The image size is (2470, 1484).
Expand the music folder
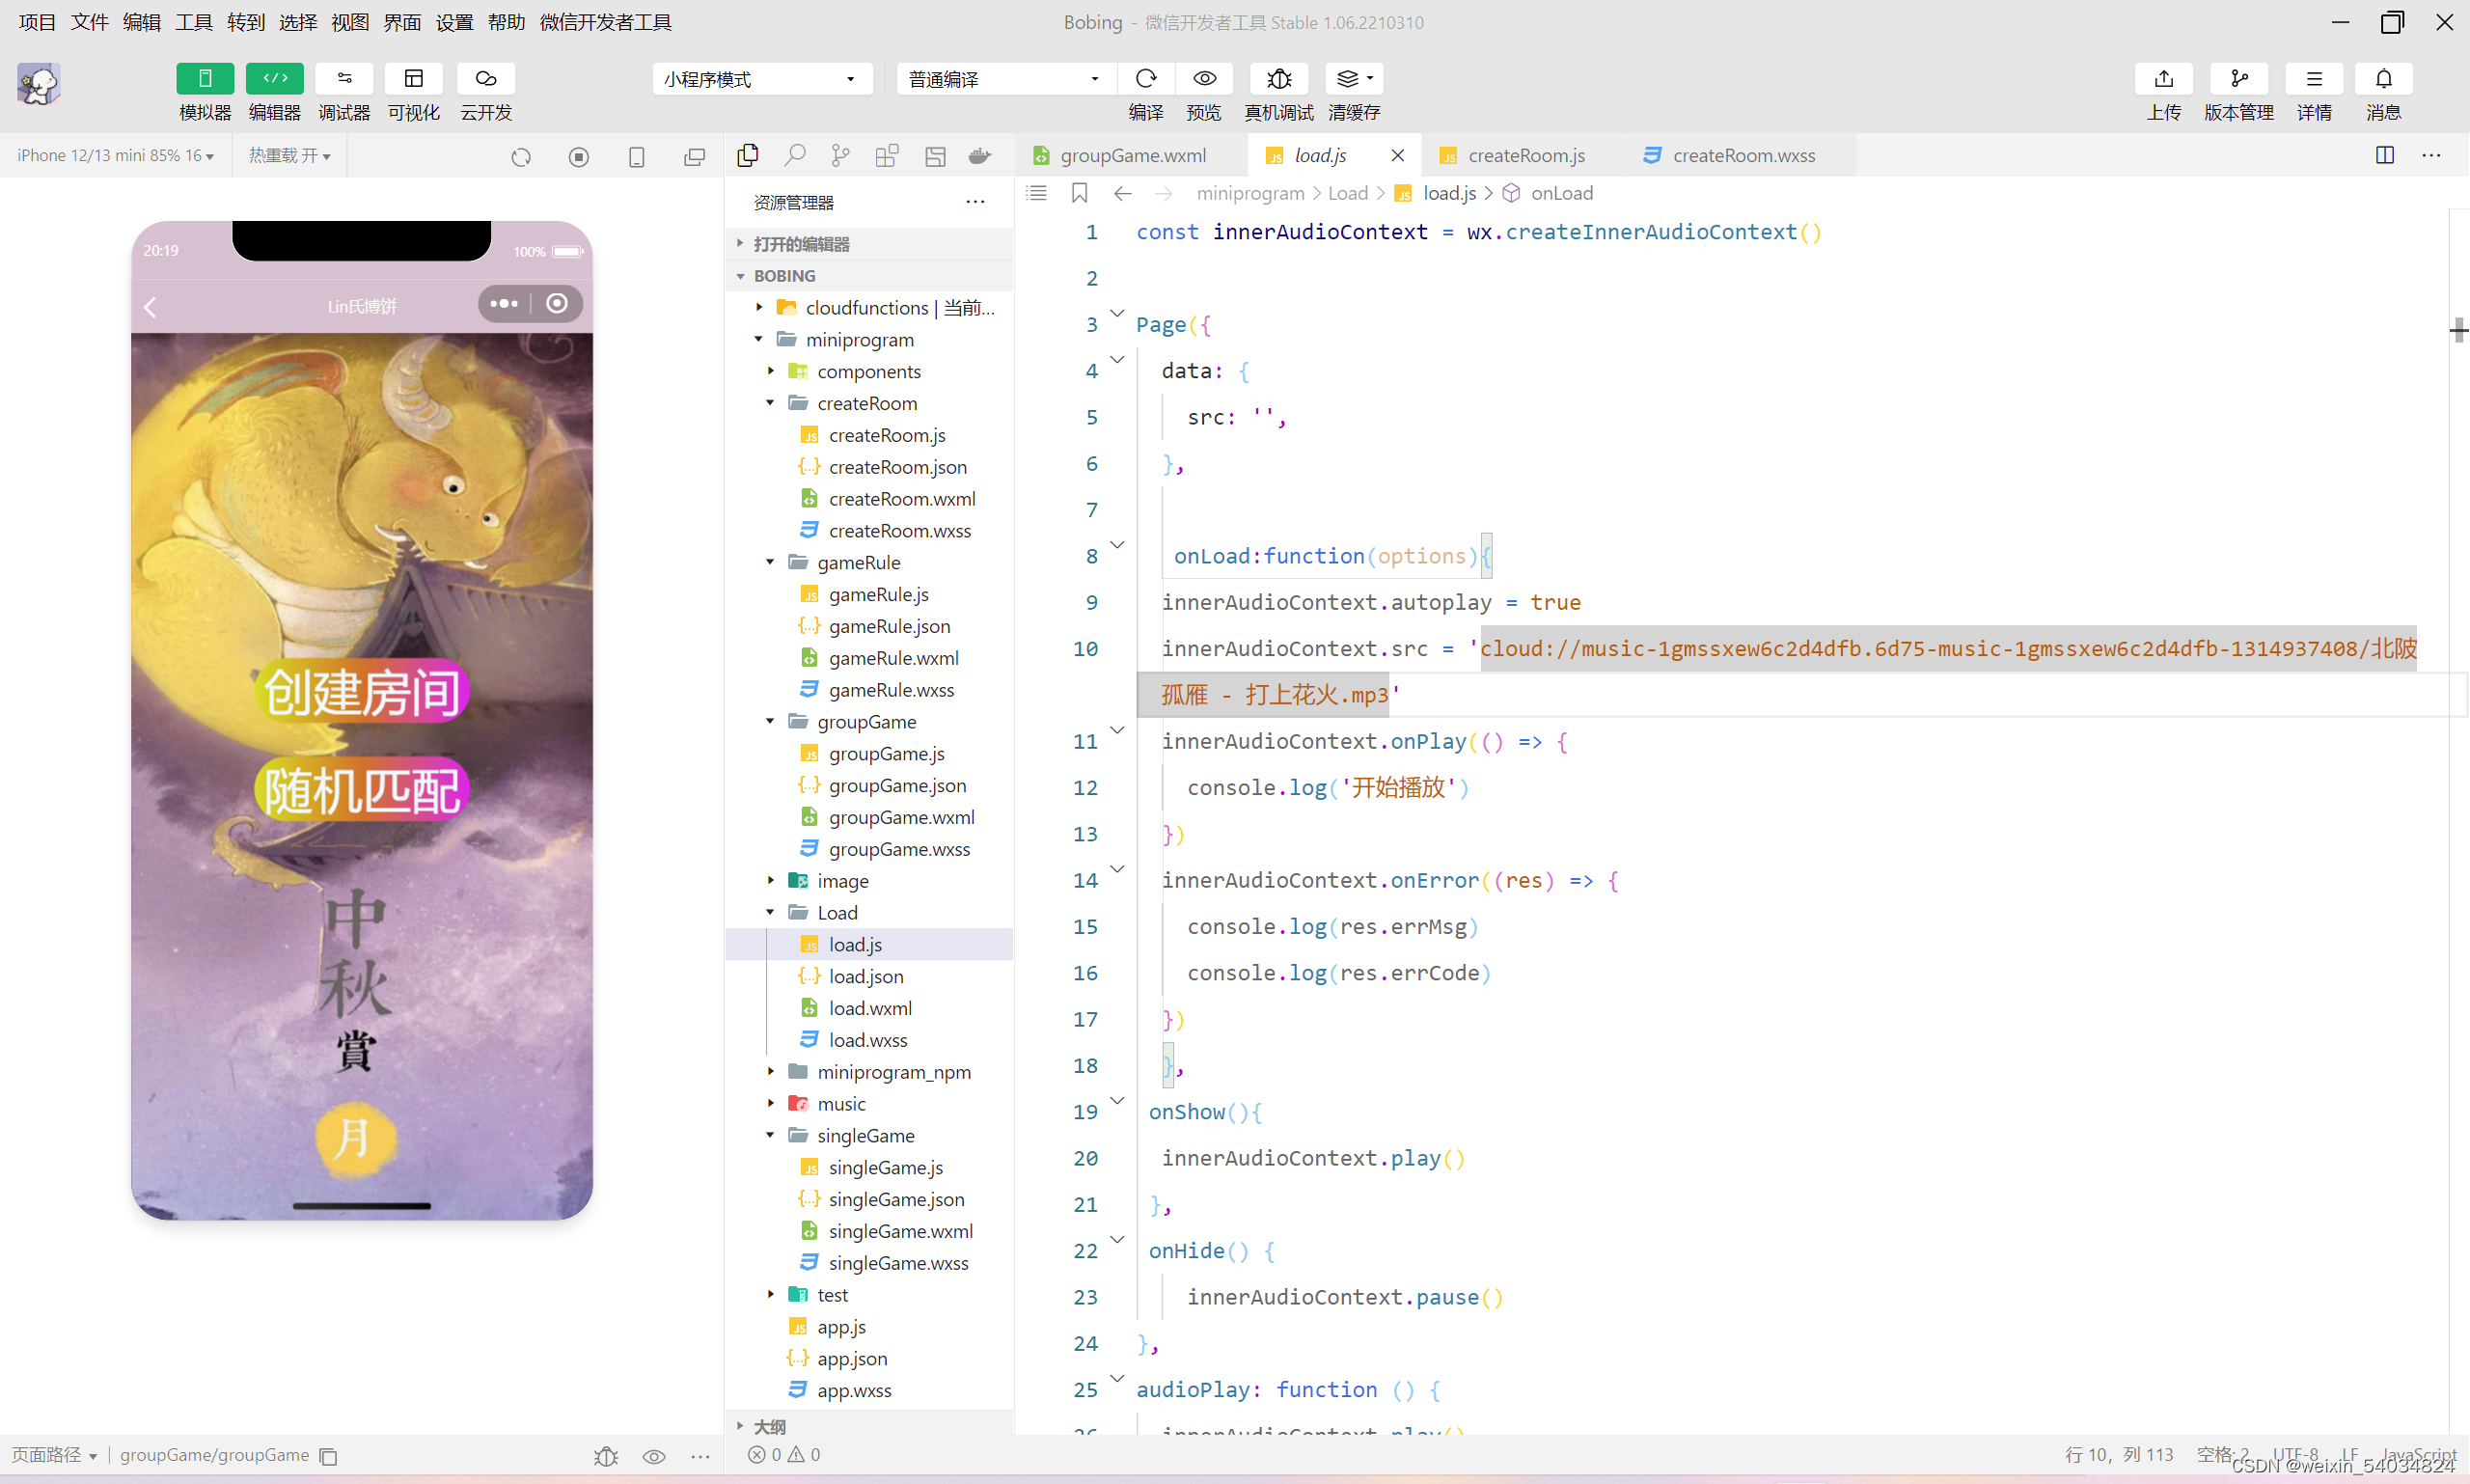[x=868, y=1104]
